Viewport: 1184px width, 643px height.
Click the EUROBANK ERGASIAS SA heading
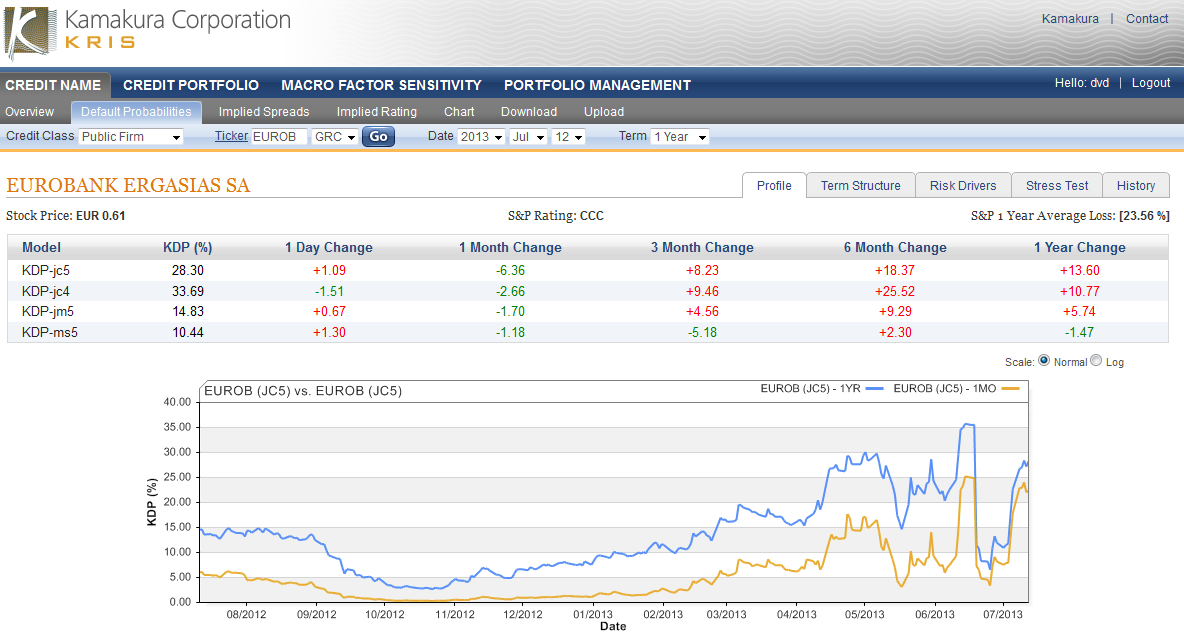128,186
